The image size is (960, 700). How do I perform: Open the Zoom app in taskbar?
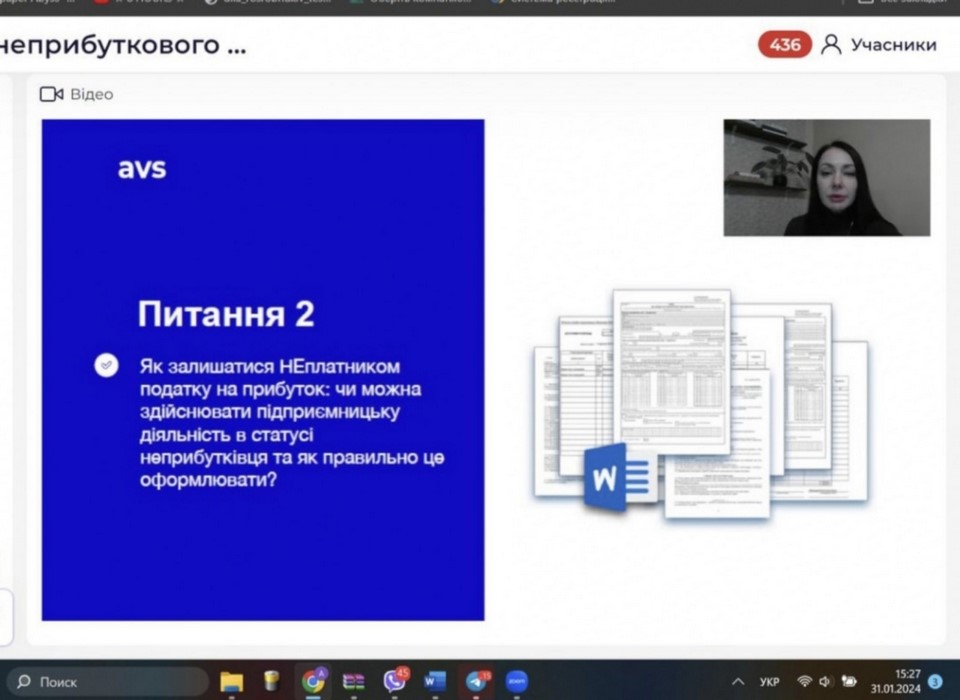(516, 682)
